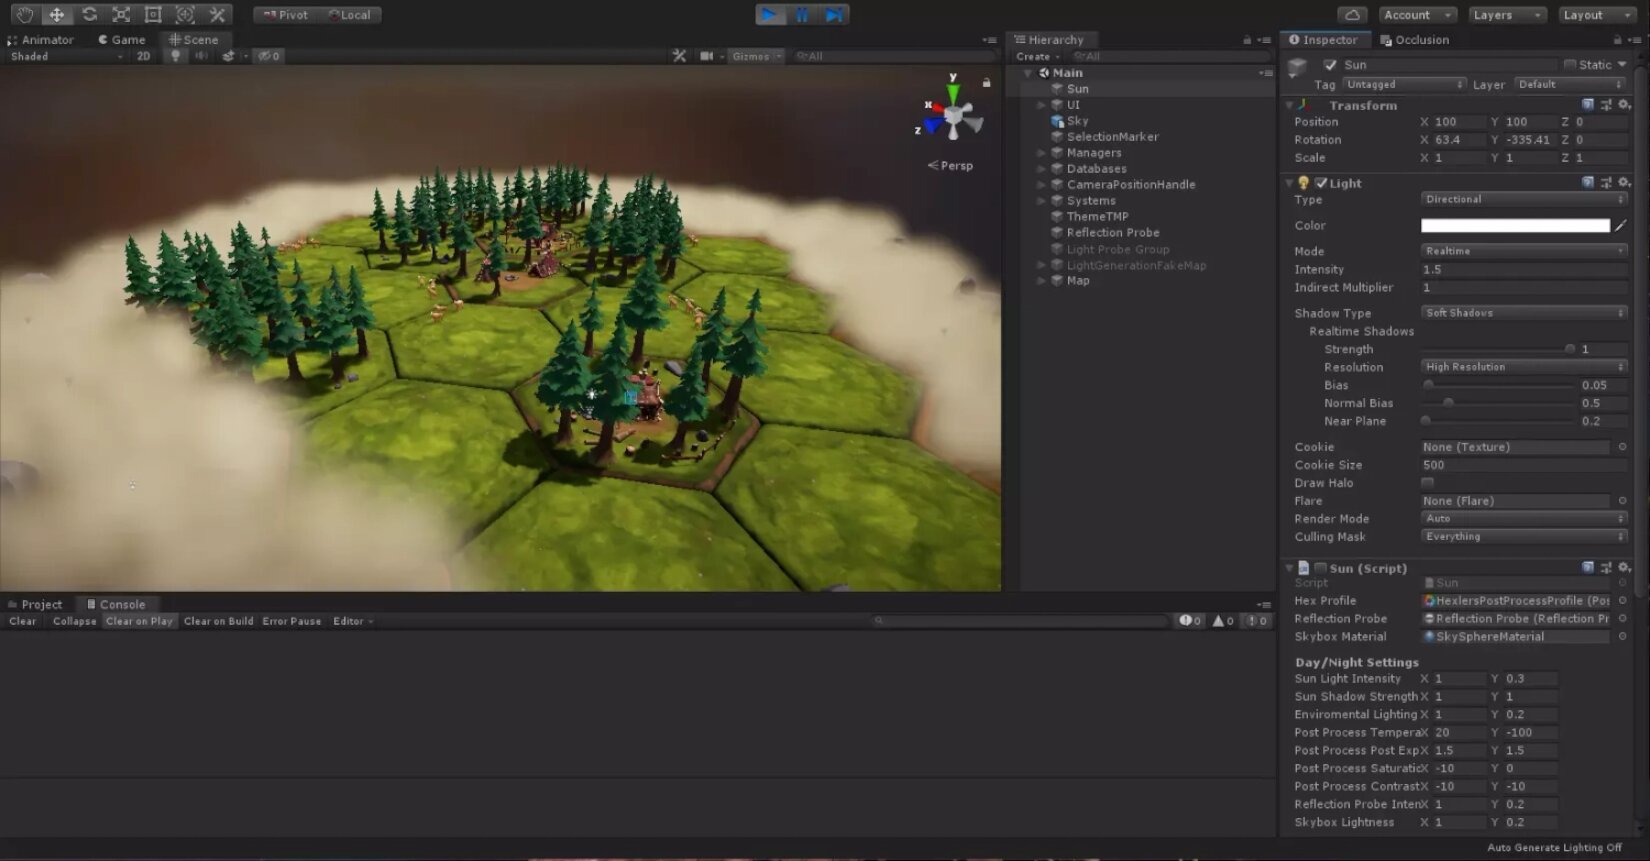Select the Scale tool
Image resolution: width=1650 pixels, height=861 pixels.
click(121, 15)
